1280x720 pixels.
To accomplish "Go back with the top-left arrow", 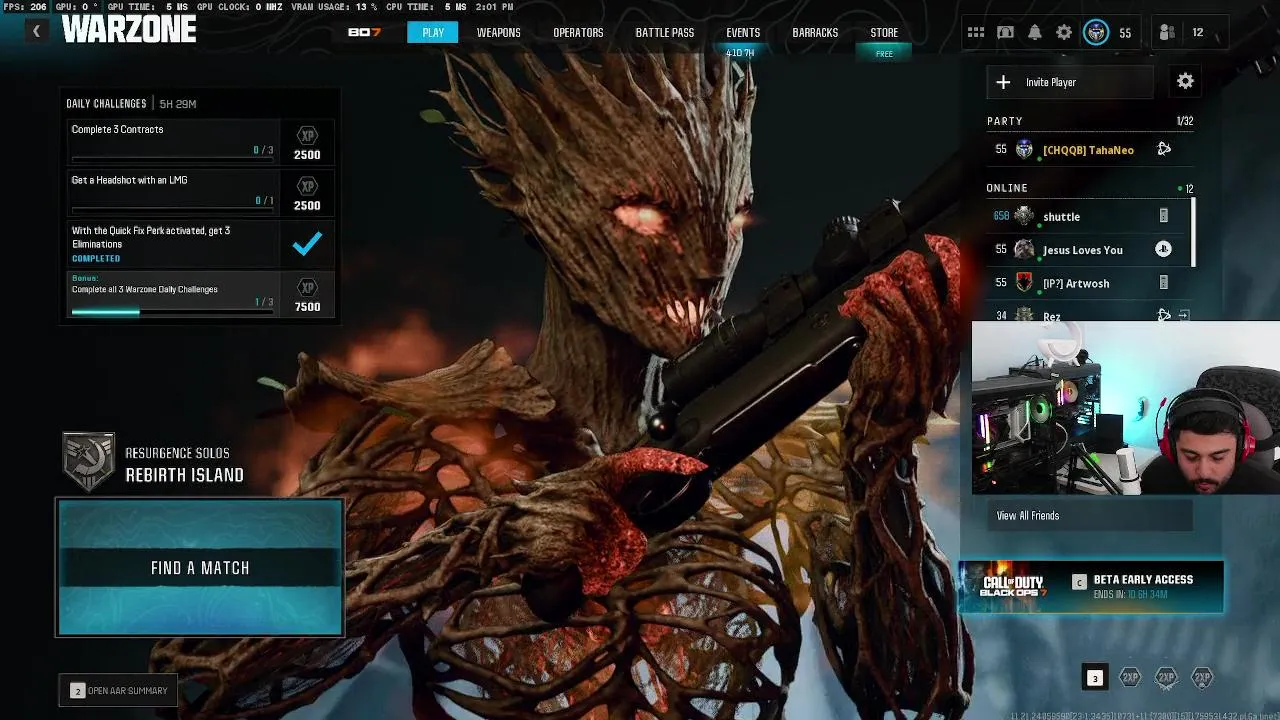I will tap(36, 31).
